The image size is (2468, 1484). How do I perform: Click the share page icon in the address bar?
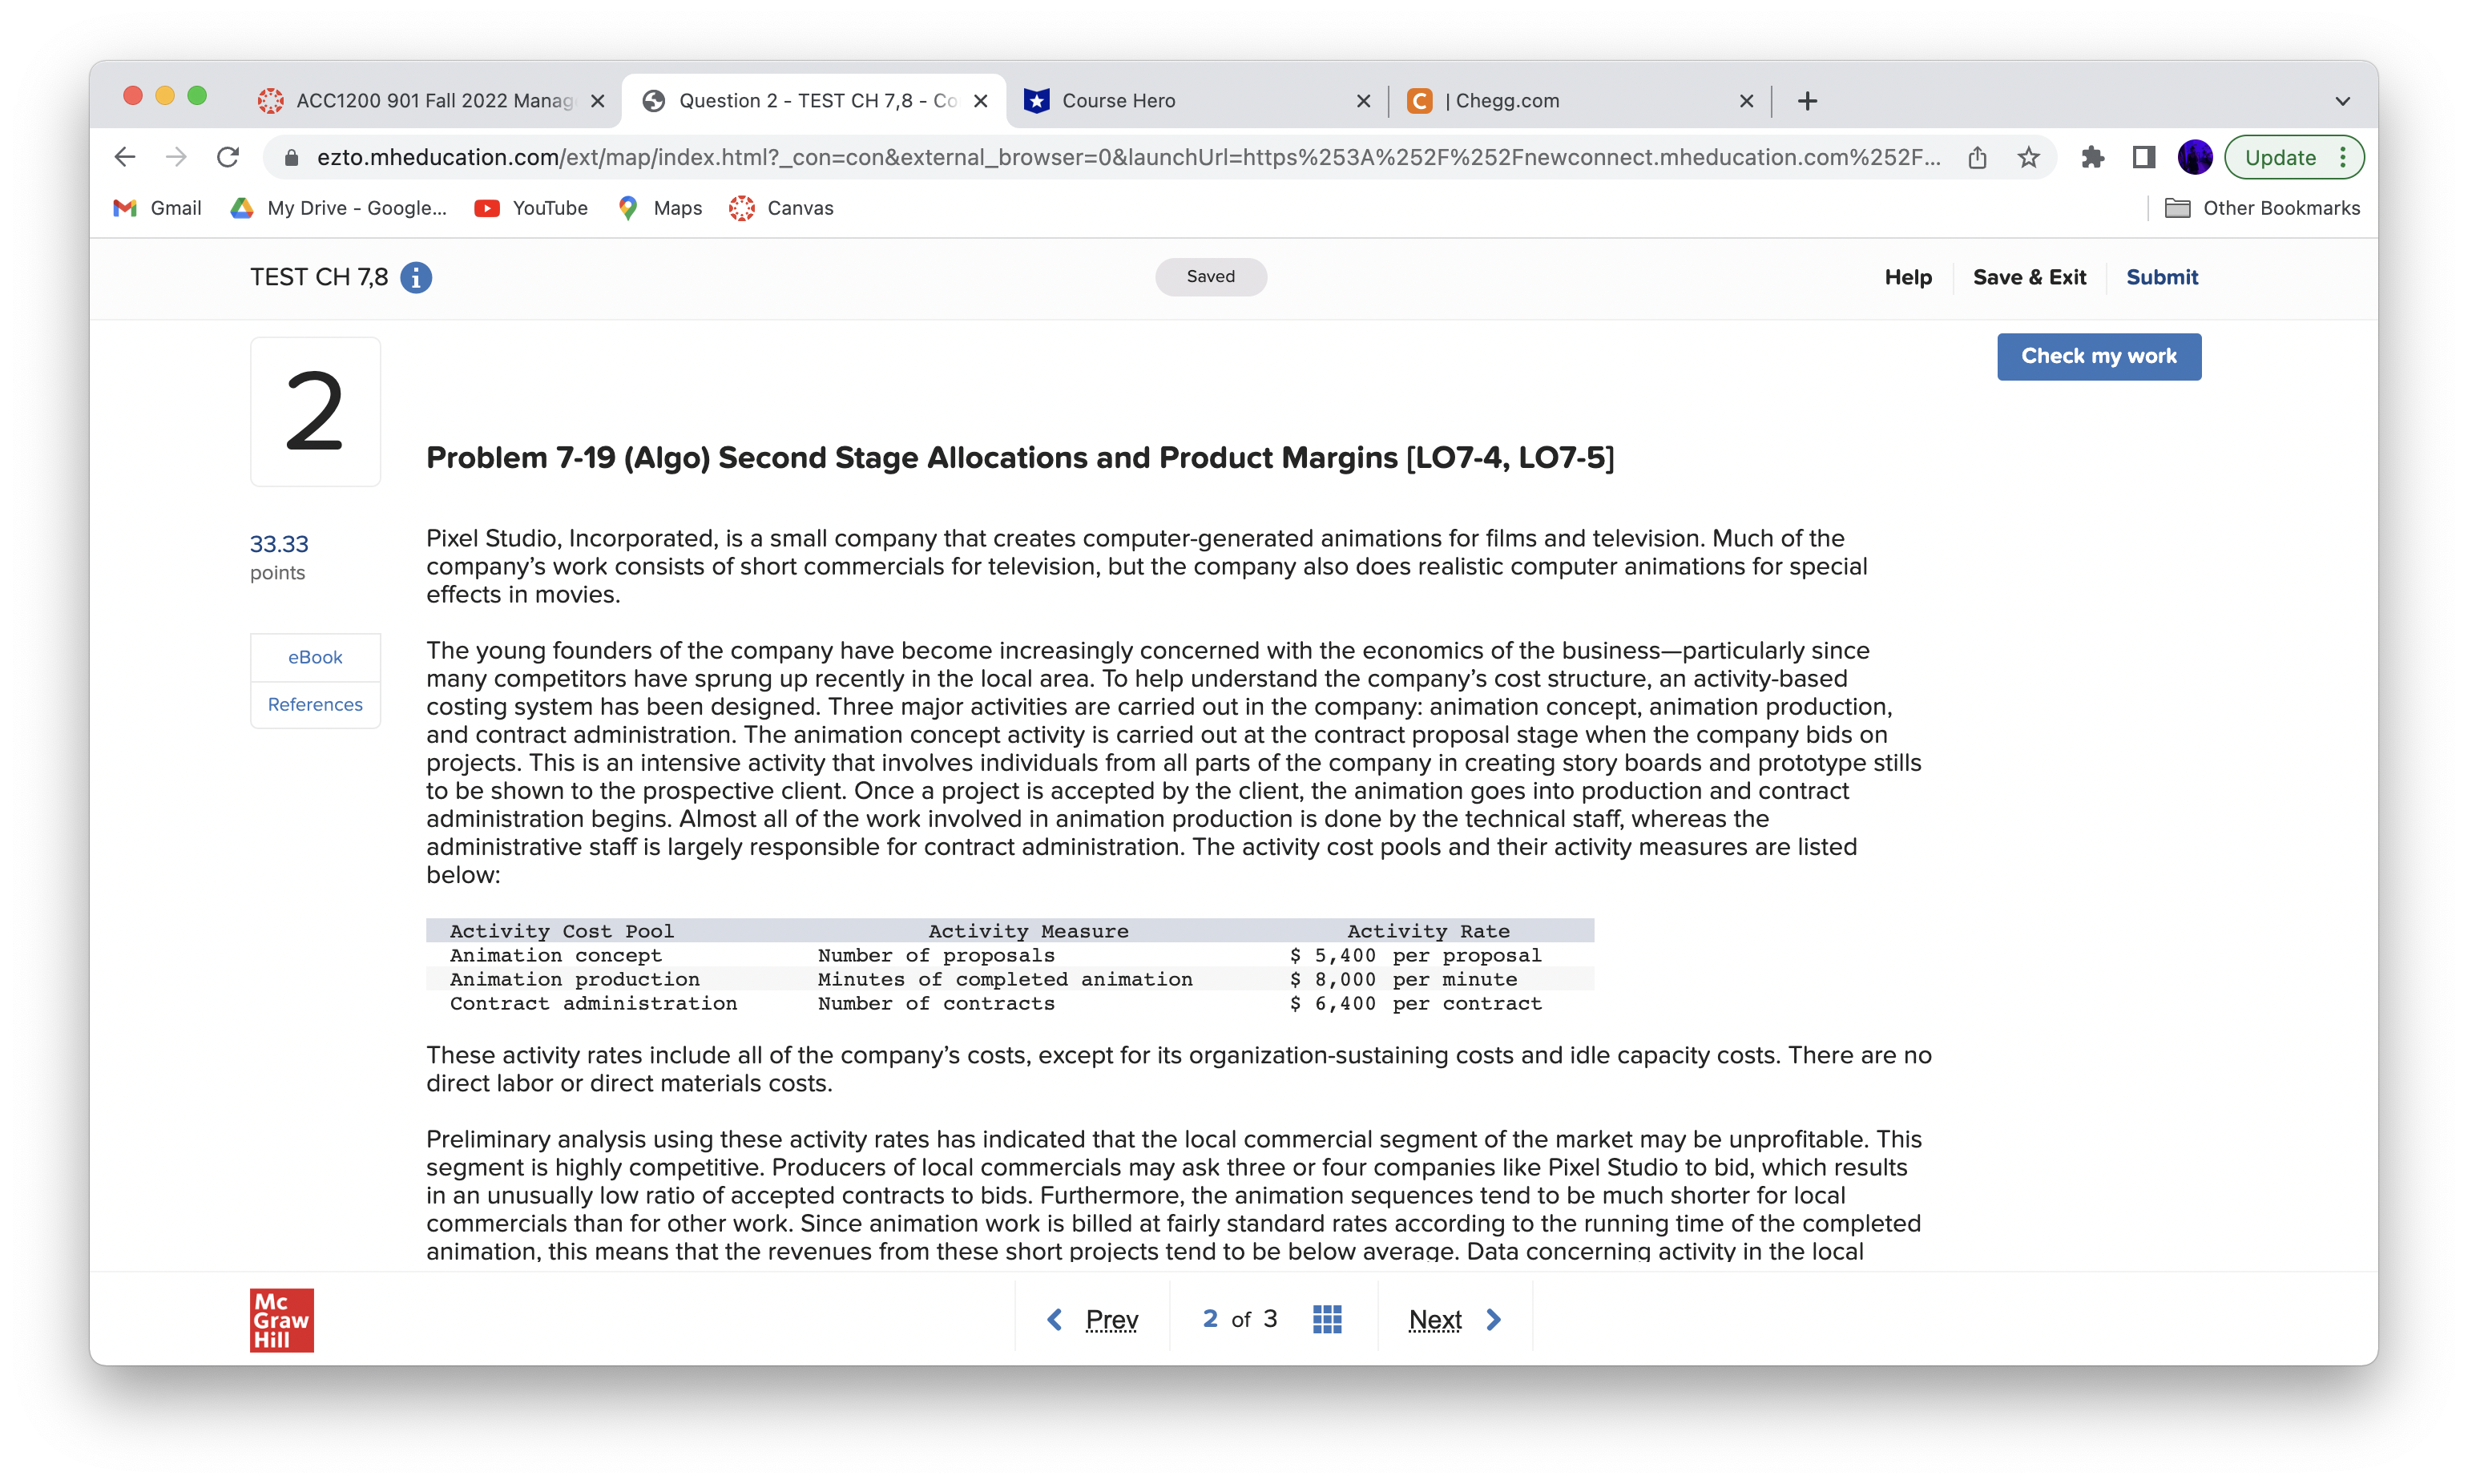[x=1976, y=157]
